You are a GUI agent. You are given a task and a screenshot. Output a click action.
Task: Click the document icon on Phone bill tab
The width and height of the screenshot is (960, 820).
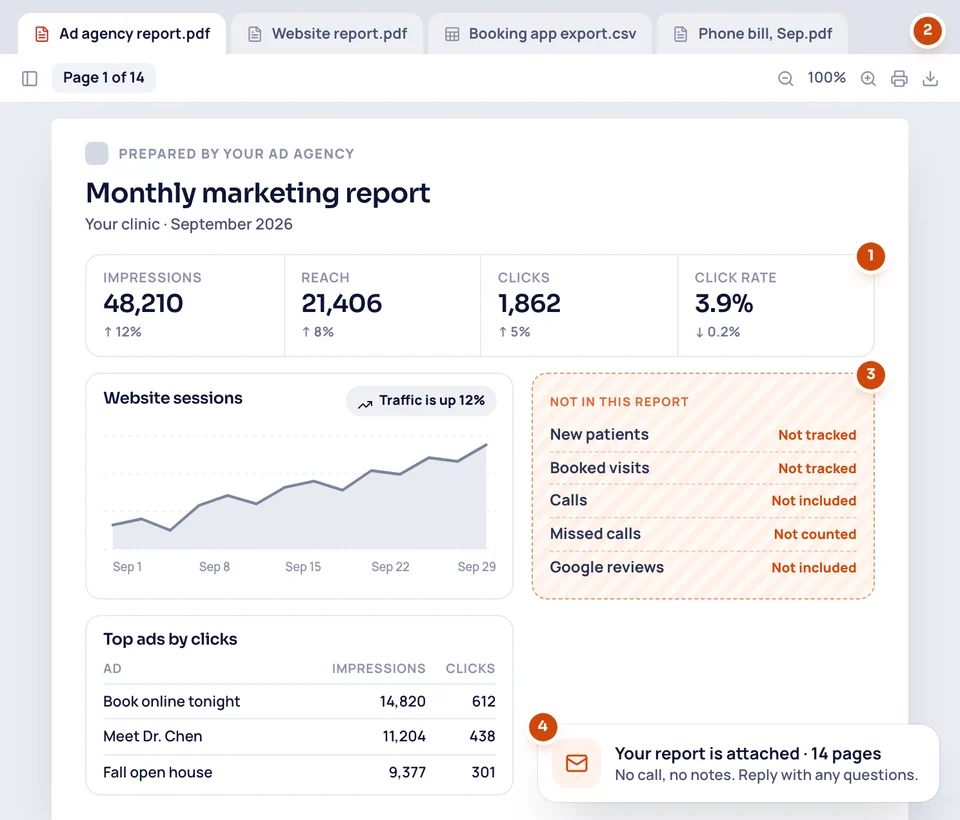point(680,34)
